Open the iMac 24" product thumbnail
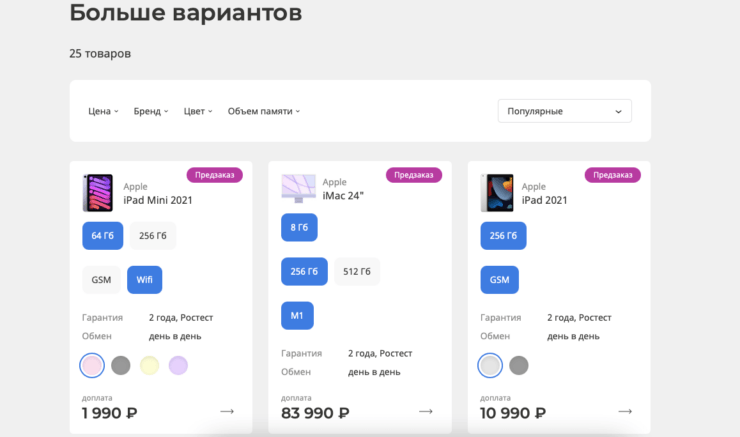Viewport: 740px width, 437px height. [299, 188]
